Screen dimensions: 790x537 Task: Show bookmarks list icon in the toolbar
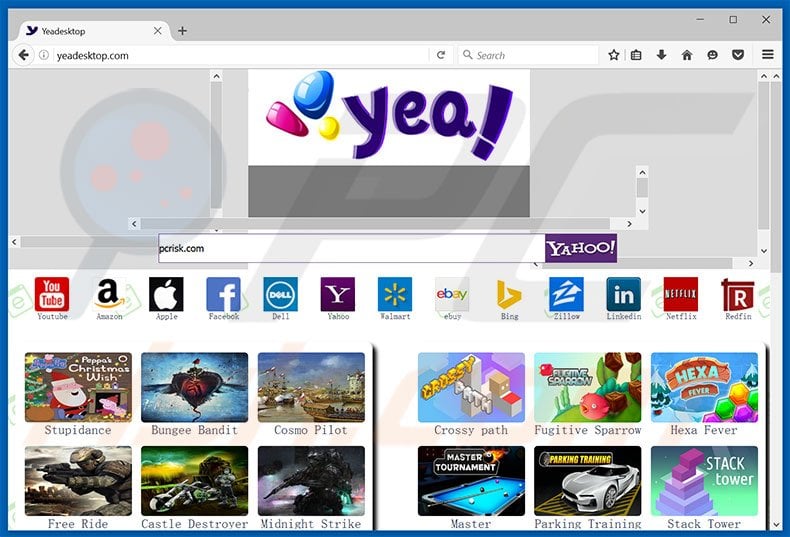point(636,55)
